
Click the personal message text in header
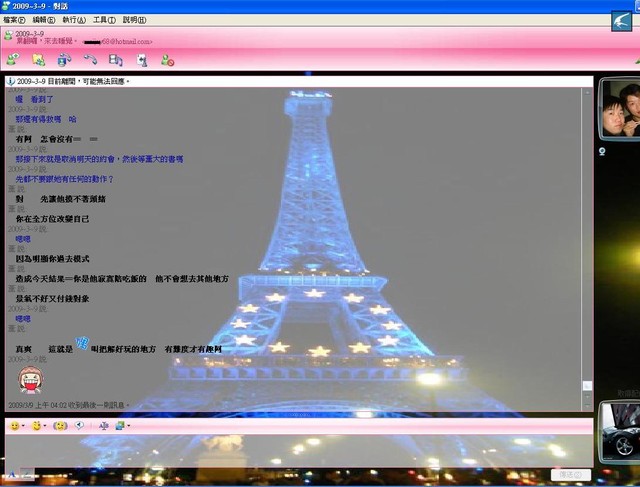coord(46,41)
